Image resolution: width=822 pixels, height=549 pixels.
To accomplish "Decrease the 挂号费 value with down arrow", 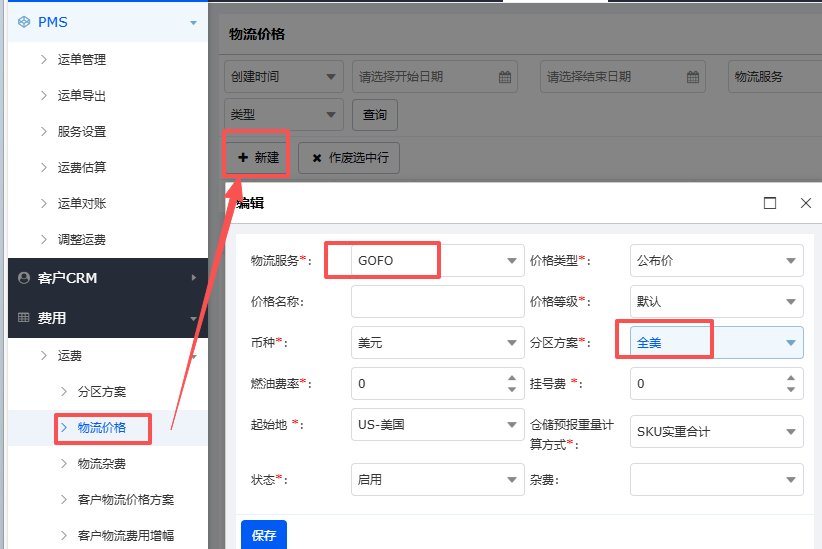I will tap(792, 389).
